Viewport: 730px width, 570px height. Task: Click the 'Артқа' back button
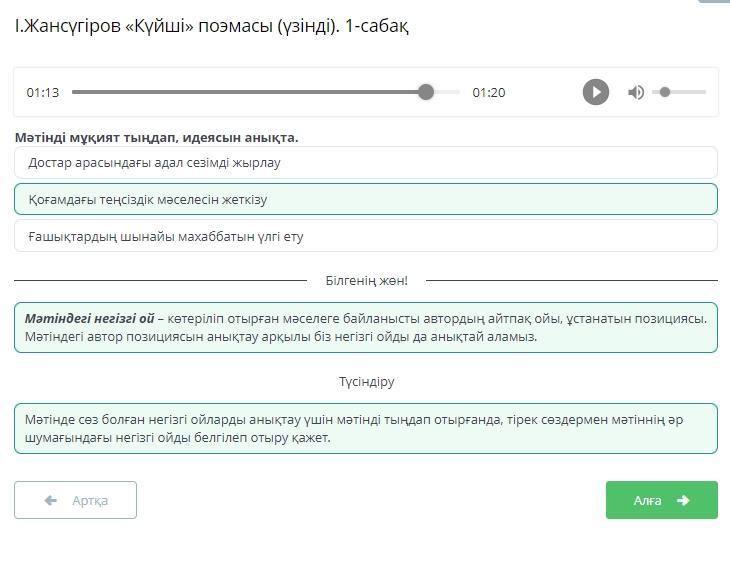(x=75, y=500)
